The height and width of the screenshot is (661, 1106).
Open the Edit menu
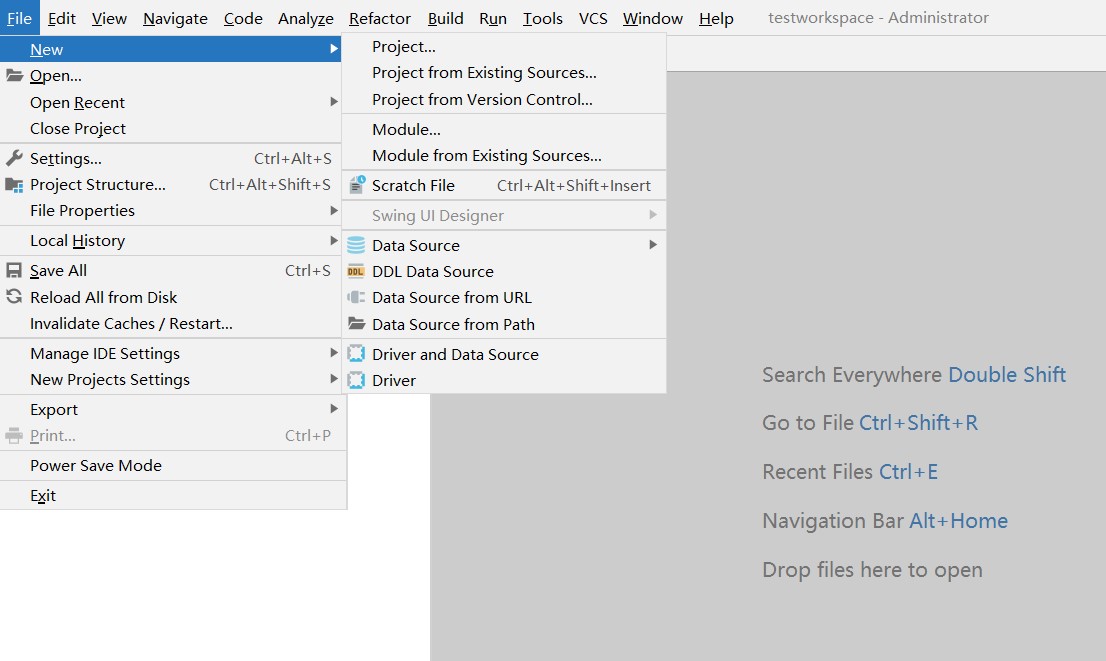tap(61, 18)
